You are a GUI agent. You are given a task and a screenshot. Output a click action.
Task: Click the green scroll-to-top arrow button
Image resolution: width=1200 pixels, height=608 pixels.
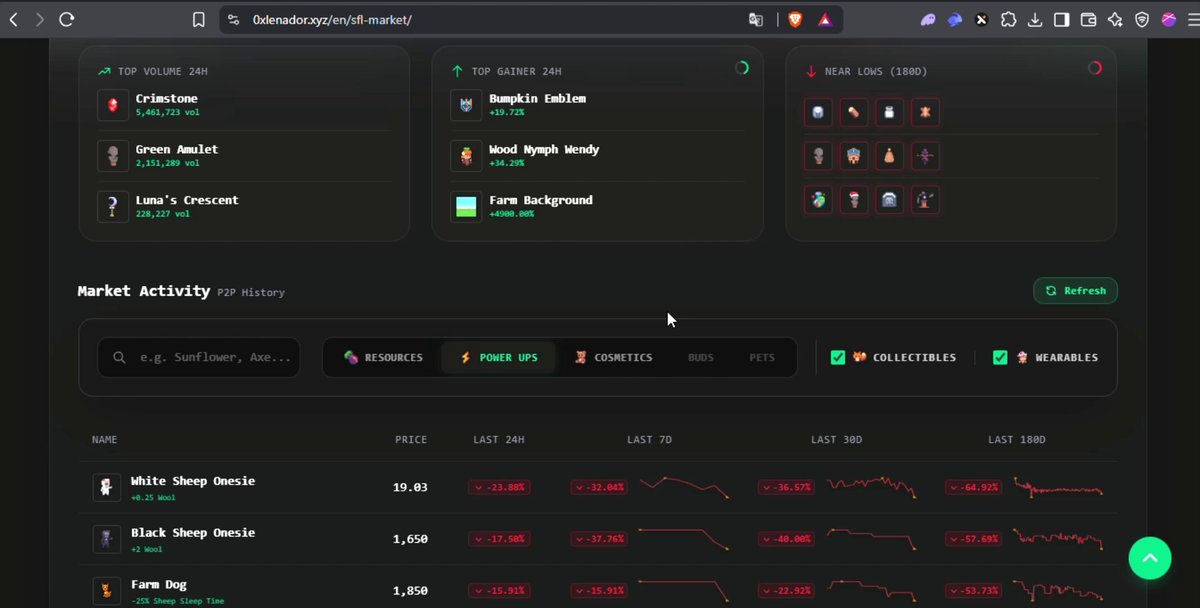point(1150,558)
